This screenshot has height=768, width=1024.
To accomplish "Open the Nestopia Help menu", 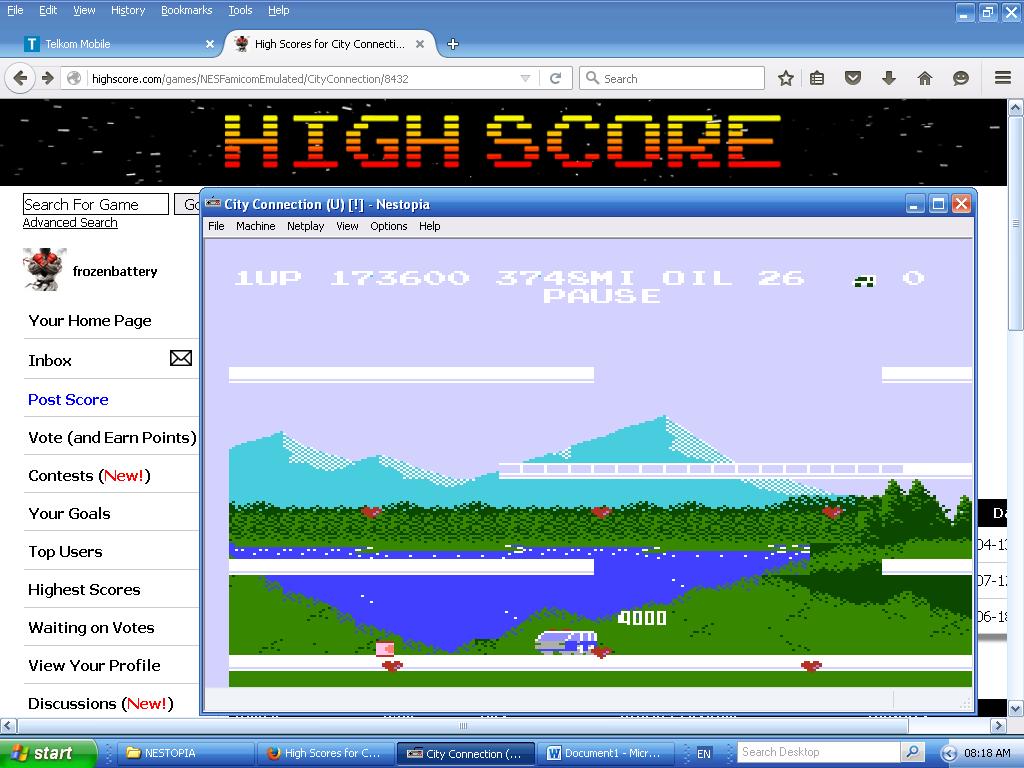I will pos(430,226).
